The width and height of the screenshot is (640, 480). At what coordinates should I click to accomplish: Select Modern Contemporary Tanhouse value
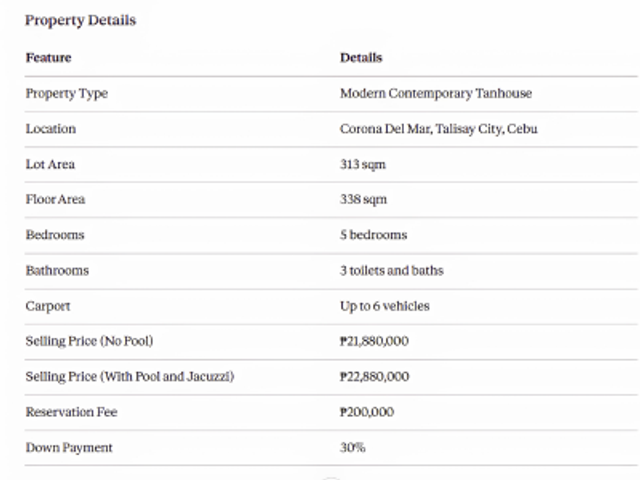pos(436,93)
